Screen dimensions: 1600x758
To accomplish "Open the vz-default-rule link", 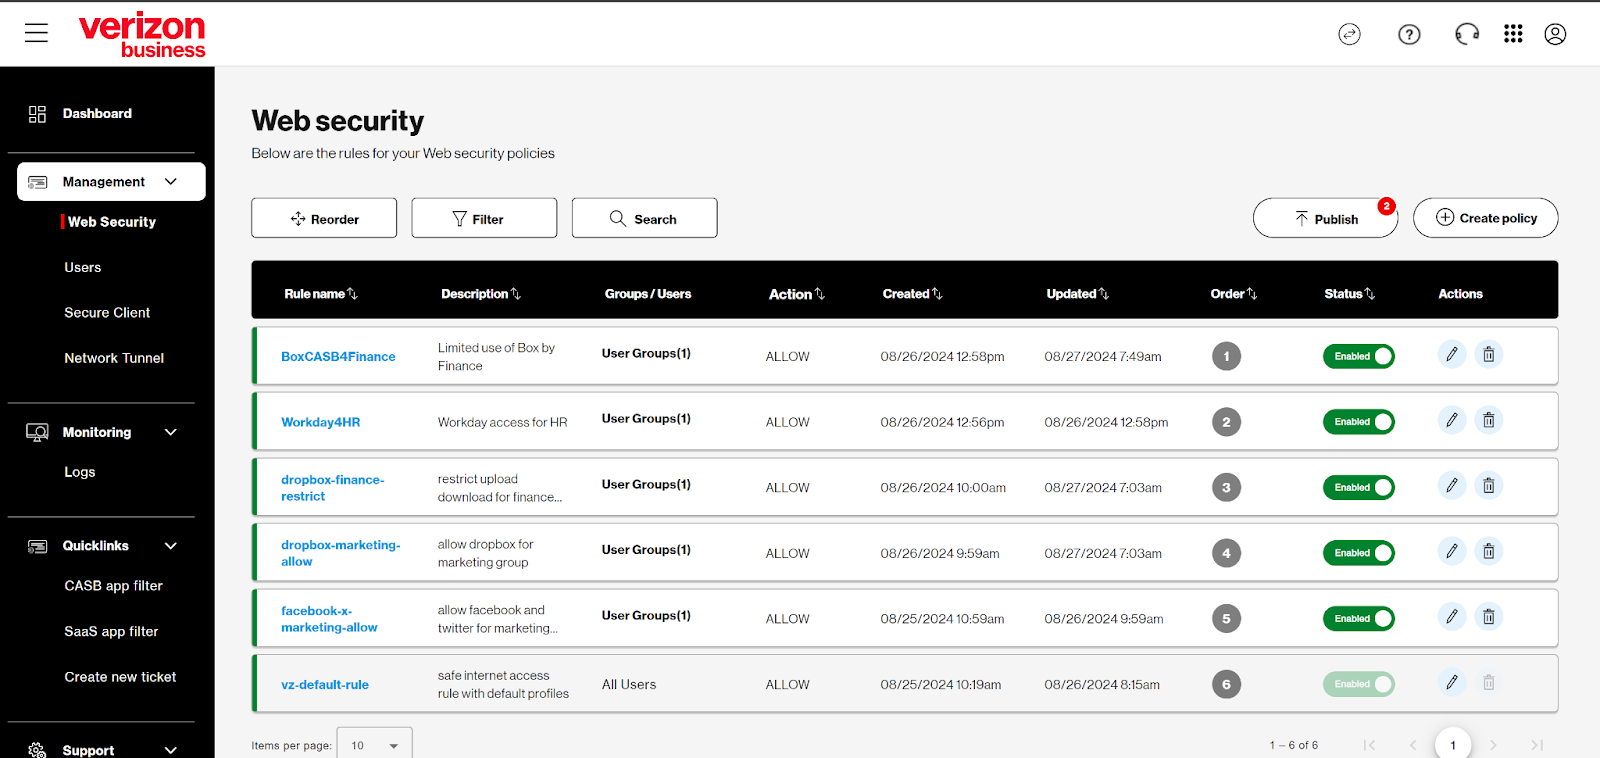I will pos(325,685).
